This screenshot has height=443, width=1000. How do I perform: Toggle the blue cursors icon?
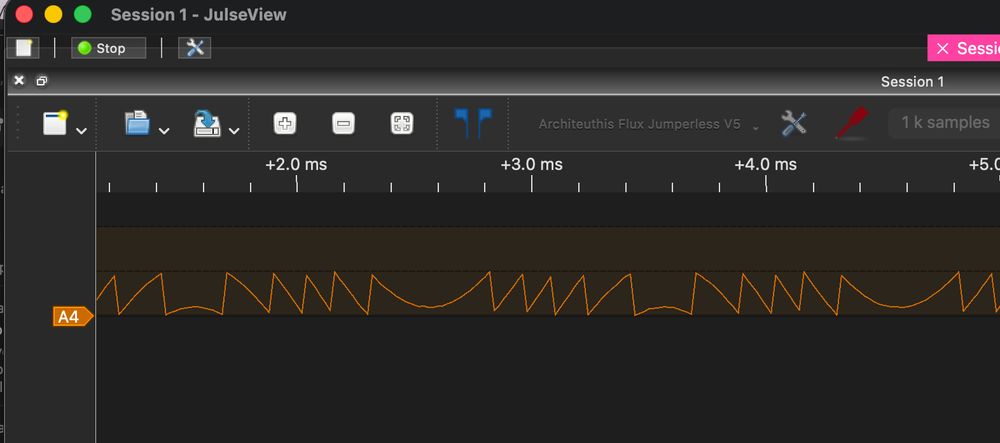pyautogui.click(x=473, y=123)
